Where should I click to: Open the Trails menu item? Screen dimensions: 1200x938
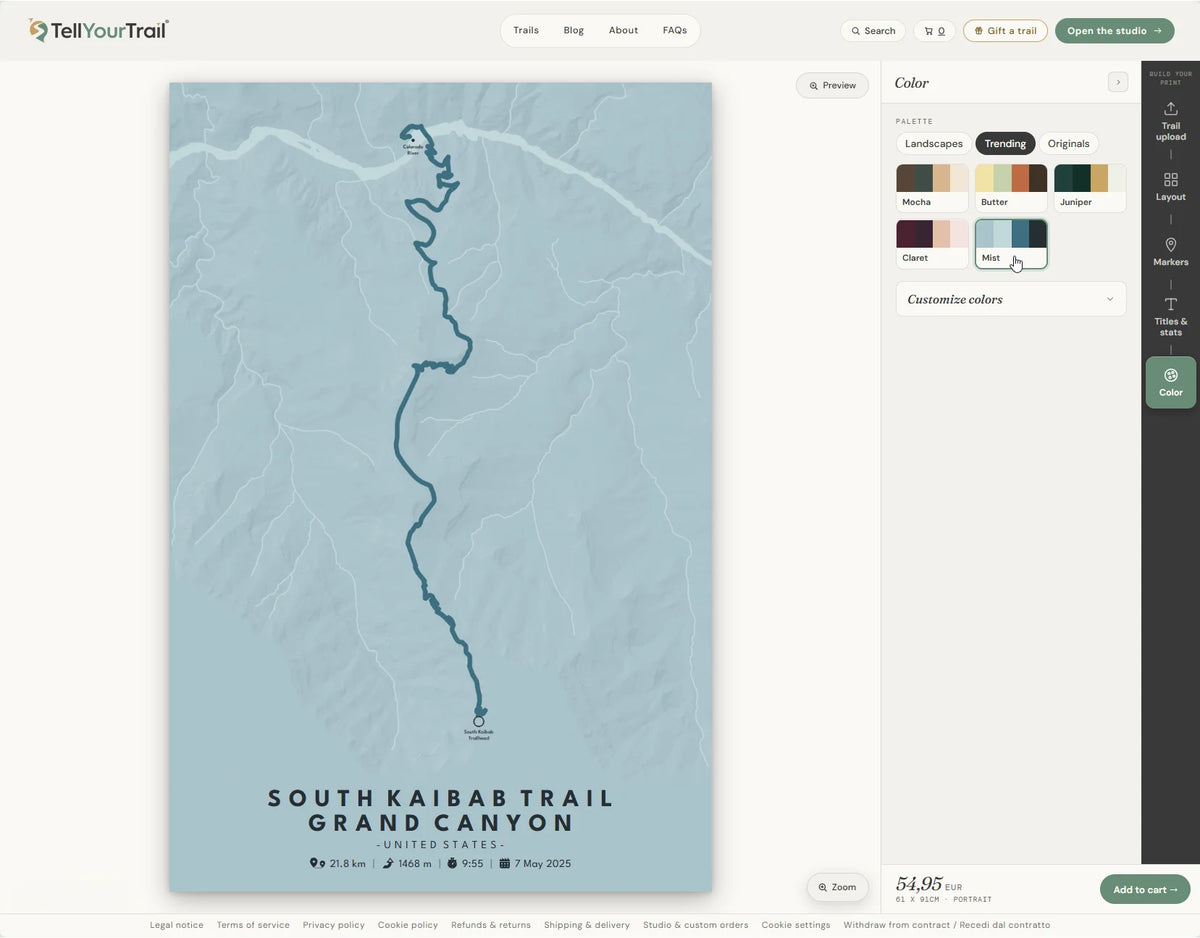point(526,30)
